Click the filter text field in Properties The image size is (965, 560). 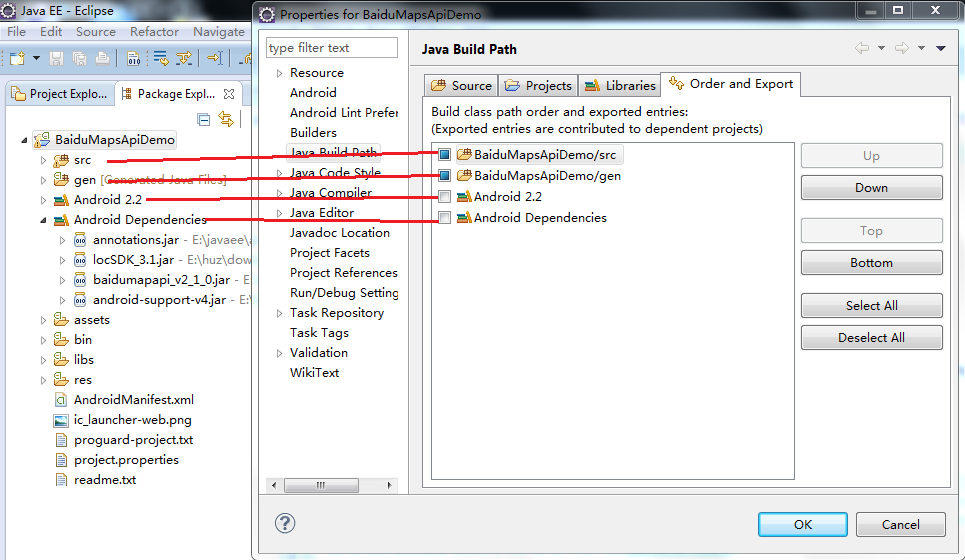pos(332,47)
